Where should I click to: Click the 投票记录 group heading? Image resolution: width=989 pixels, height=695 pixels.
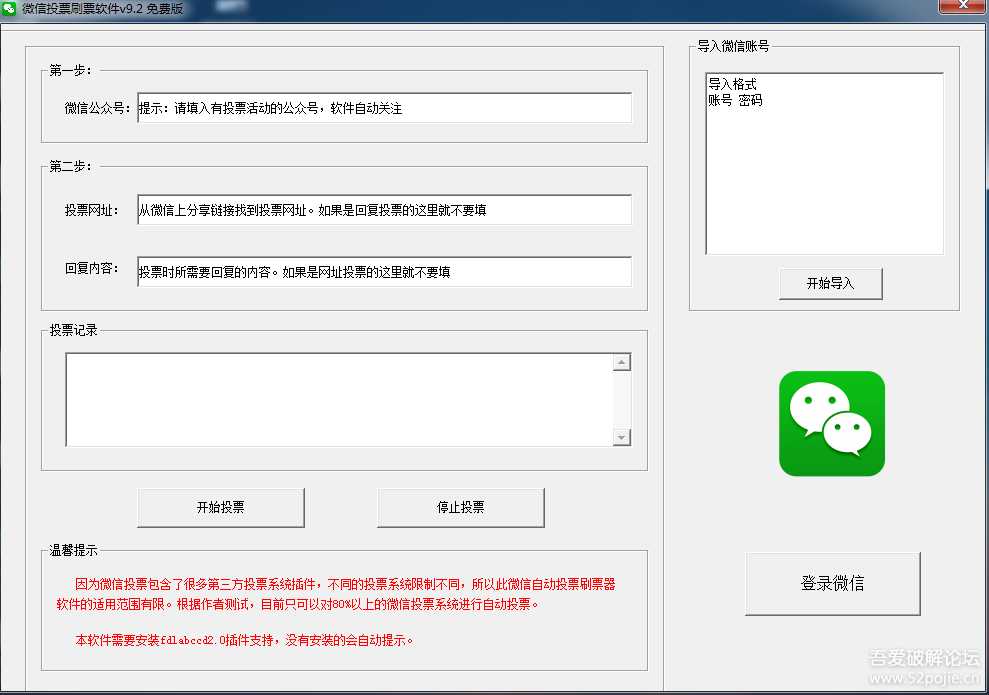click(73, 330)
